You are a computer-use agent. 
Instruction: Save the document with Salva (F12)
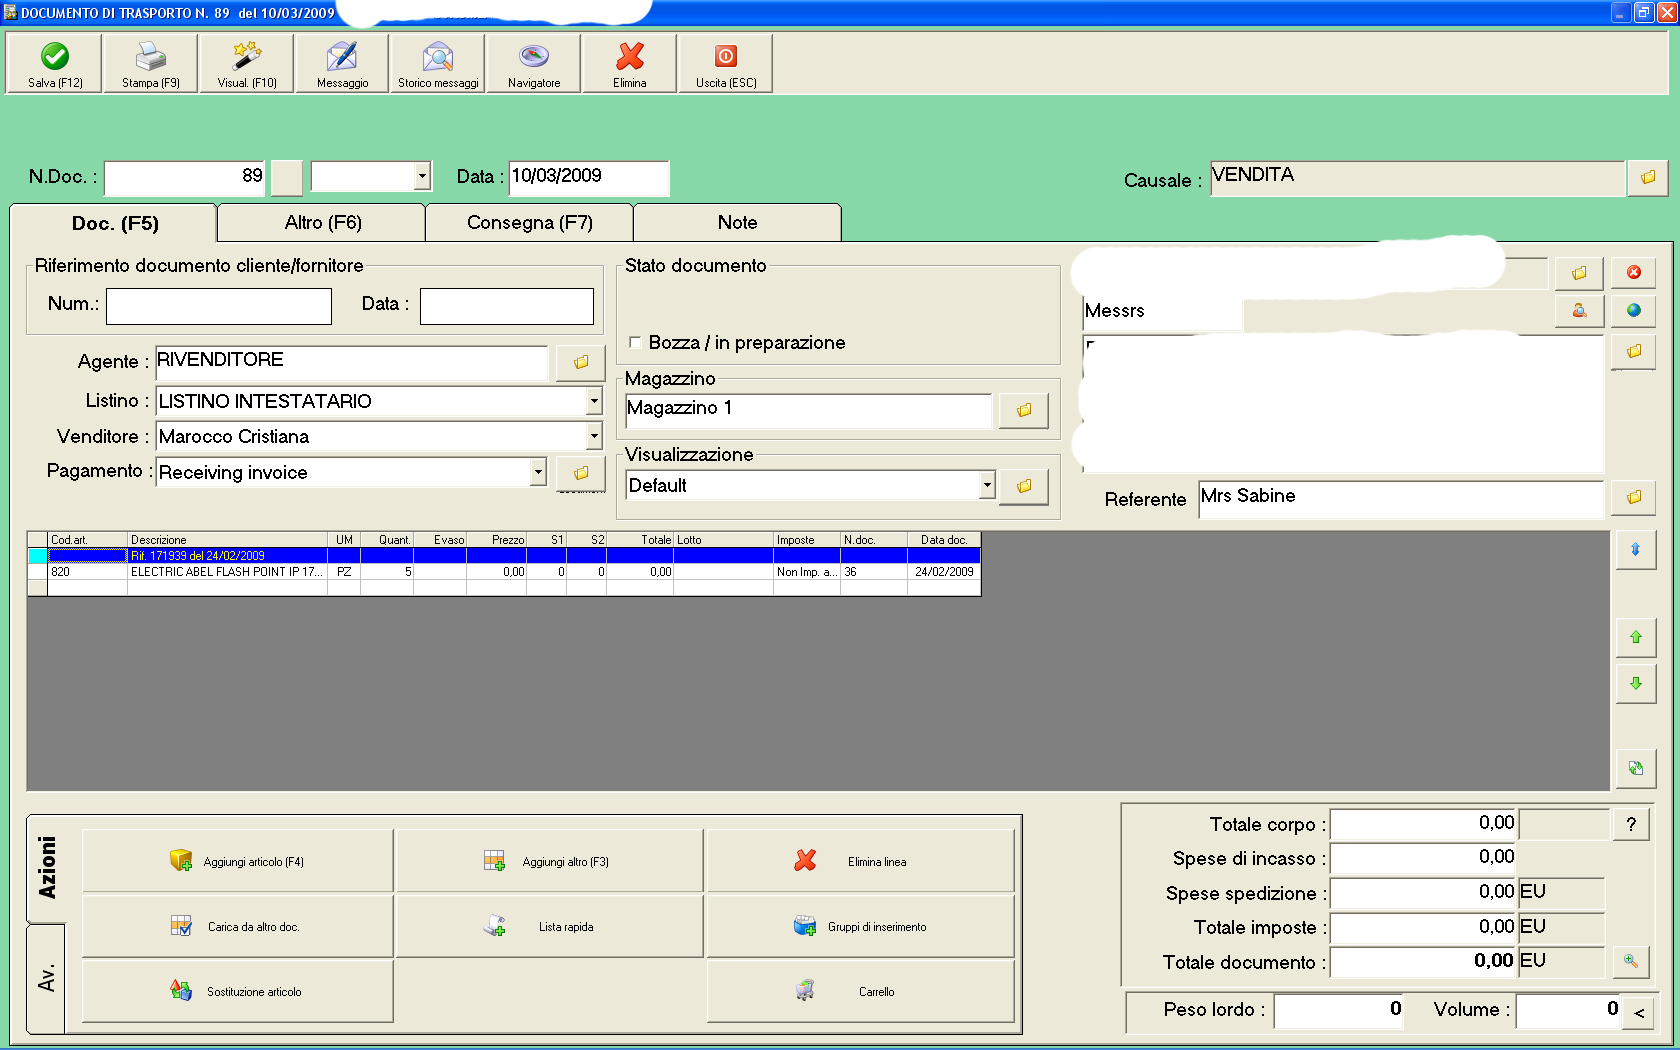[54, 64]
